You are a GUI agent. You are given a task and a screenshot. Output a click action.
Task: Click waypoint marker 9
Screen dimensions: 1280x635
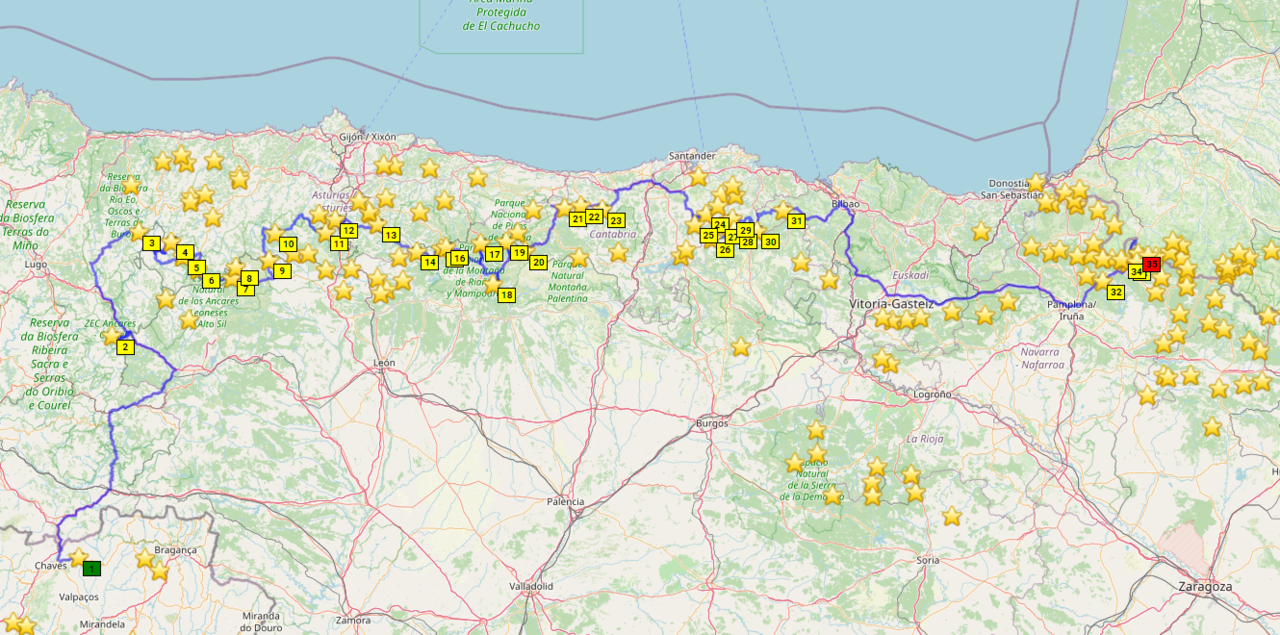[x=282, y=270]
